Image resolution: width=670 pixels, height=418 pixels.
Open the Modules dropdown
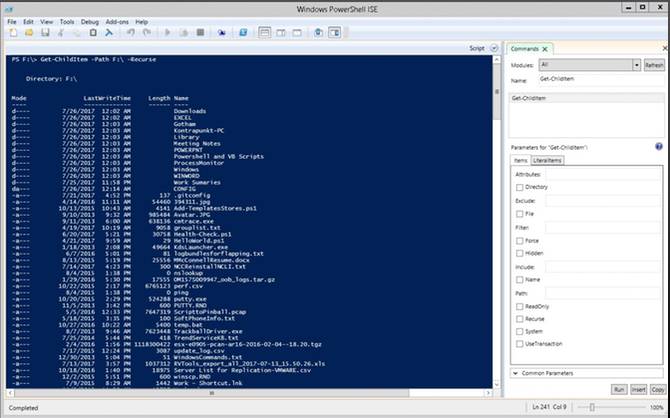pos(590,65)
